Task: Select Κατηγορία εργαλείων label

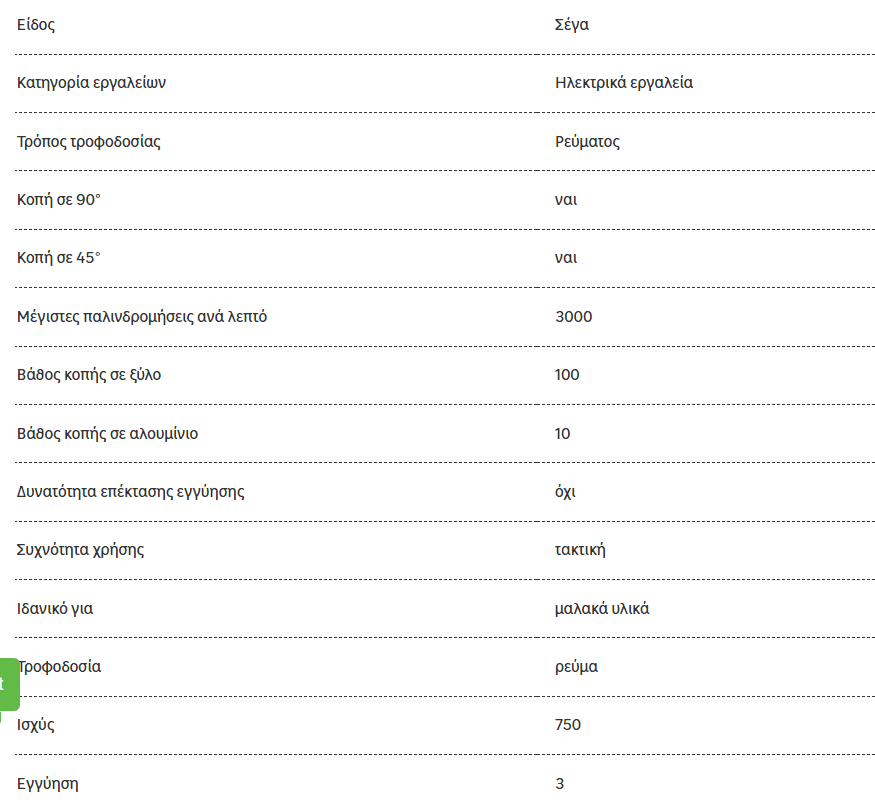Action: [x=91, y=83]
